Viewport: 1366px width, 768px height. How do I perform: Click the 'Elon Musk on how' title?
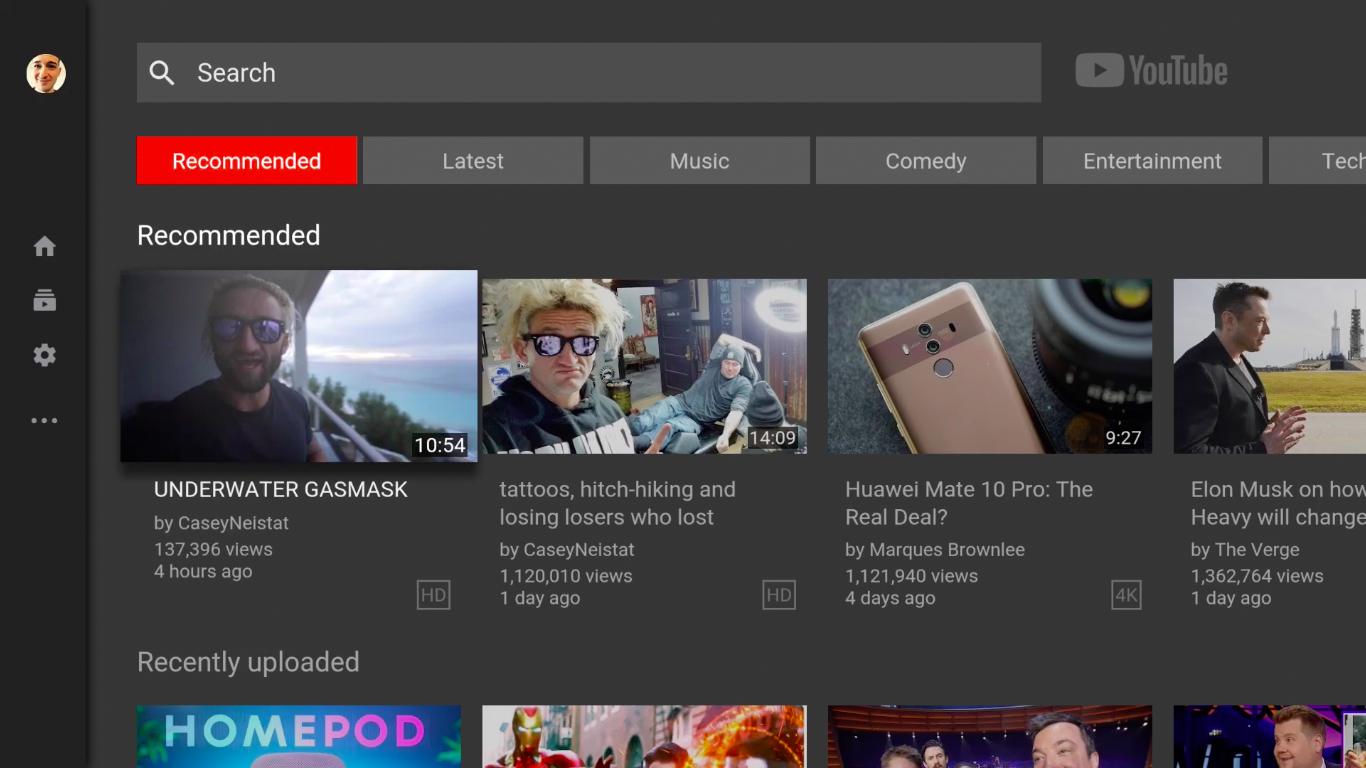[1278, 503]
